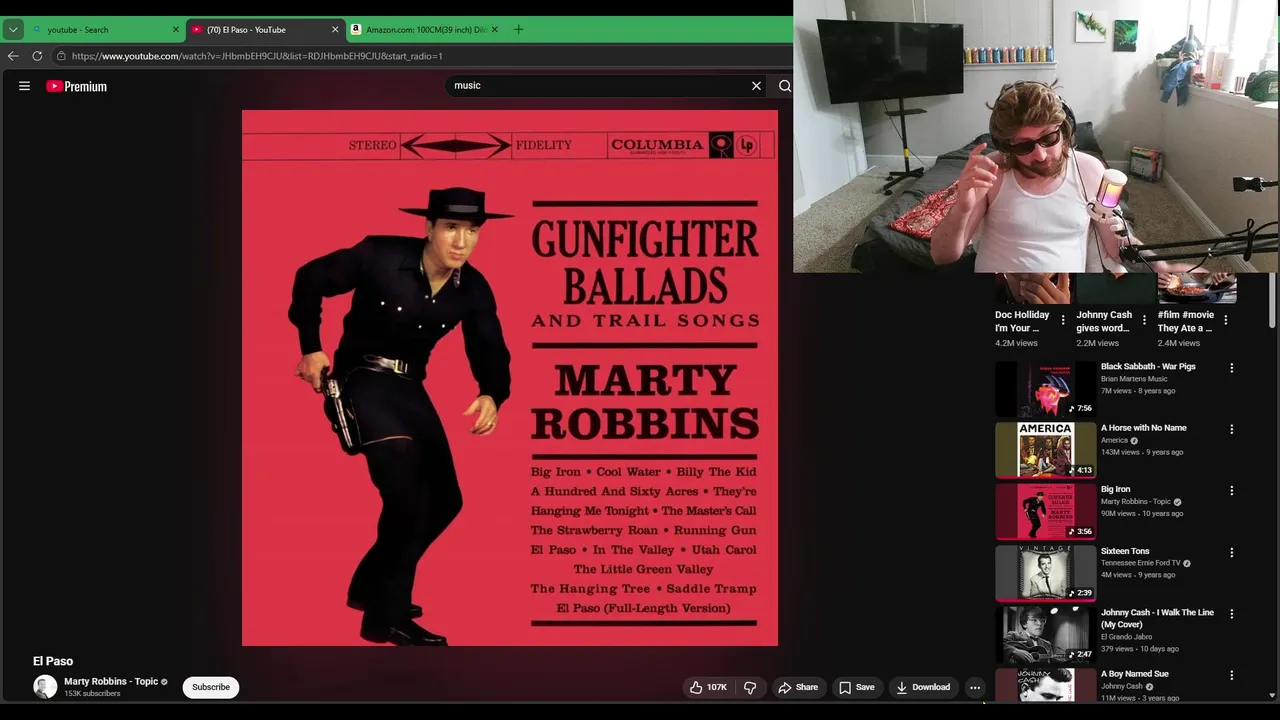This screenshot has width=1280, height=720.
Task: Open a new browser tab
Action: click(x=518, y=30)
